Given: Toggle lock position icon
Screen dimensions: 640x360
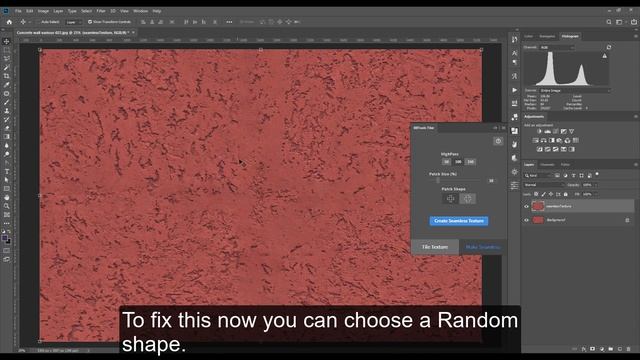Looking at the screenshot, I should tap(551, 194).
